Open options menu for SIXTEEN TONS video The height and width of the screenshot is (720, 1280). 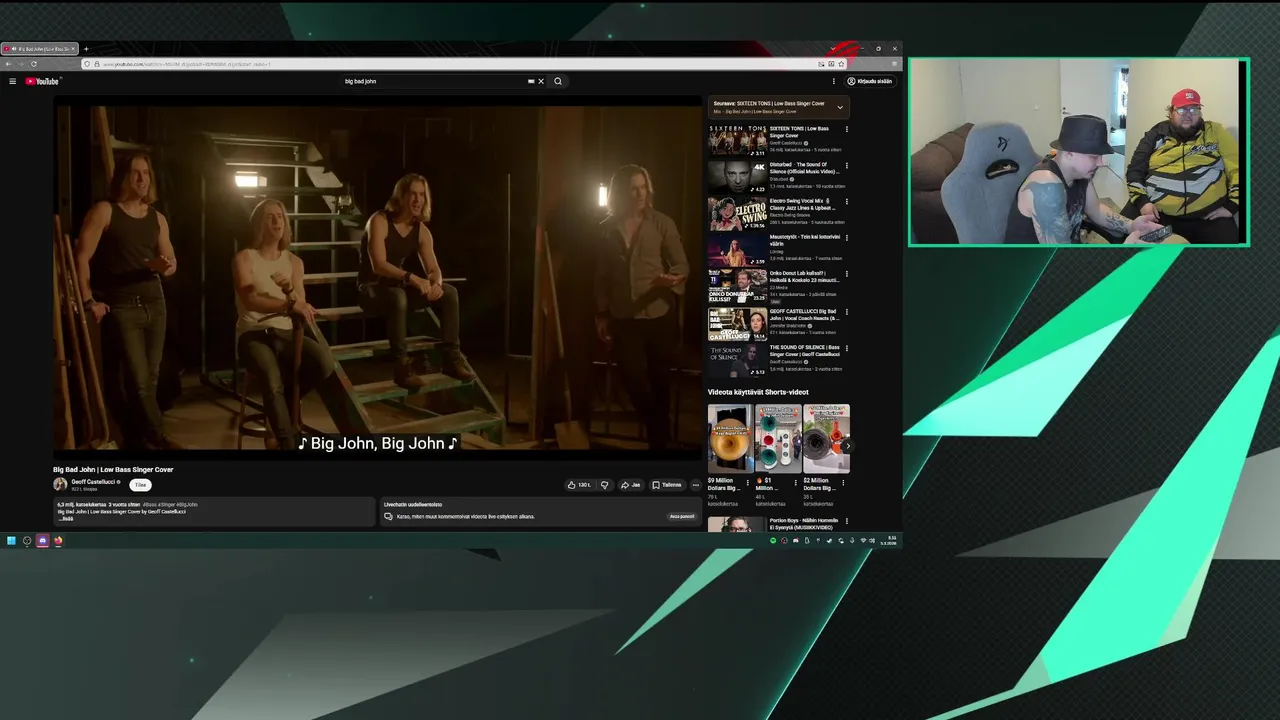tap(847, 129)
